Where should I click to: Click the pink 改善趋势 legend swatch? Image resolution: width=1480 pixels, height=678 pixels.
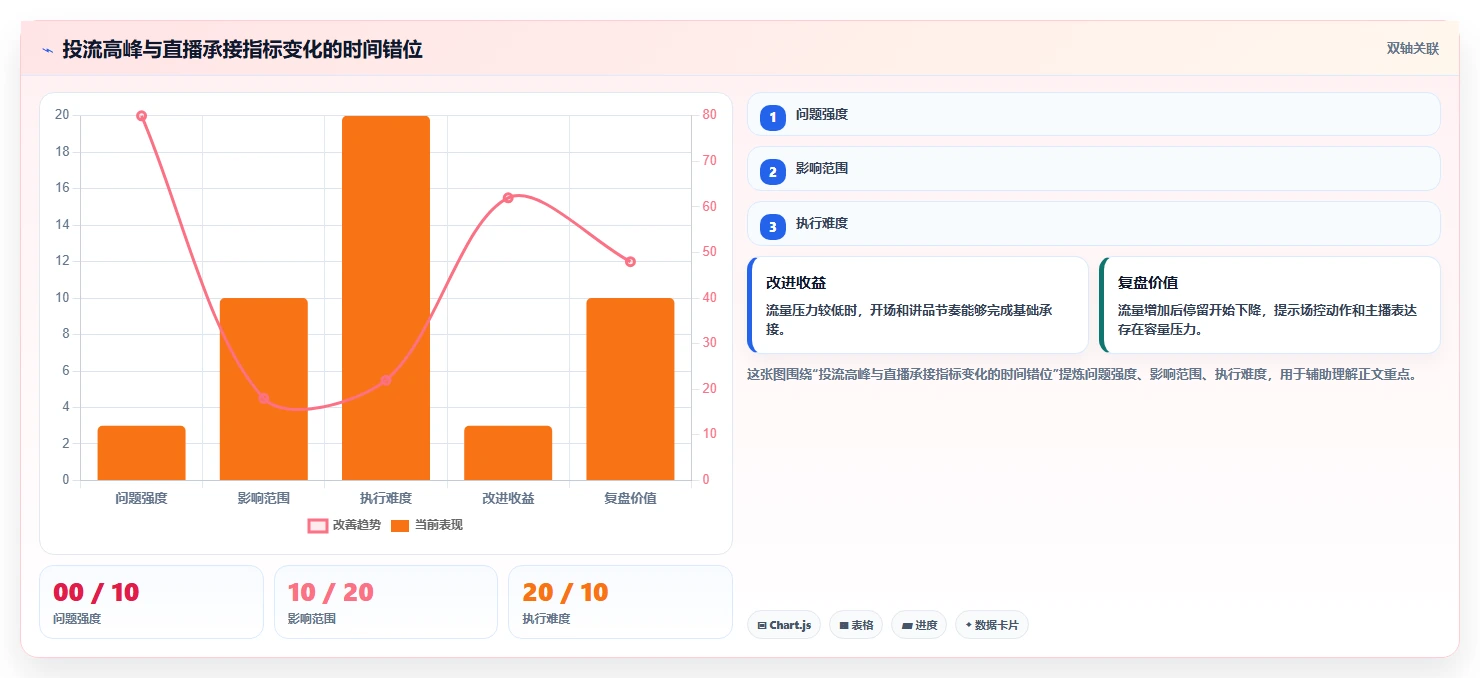pyautogui.click(x=318, y=525)
